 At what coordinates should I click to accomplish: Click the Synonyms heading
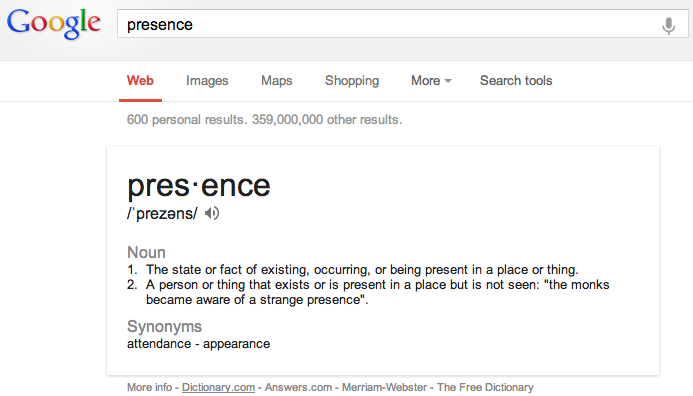(164, 327)
